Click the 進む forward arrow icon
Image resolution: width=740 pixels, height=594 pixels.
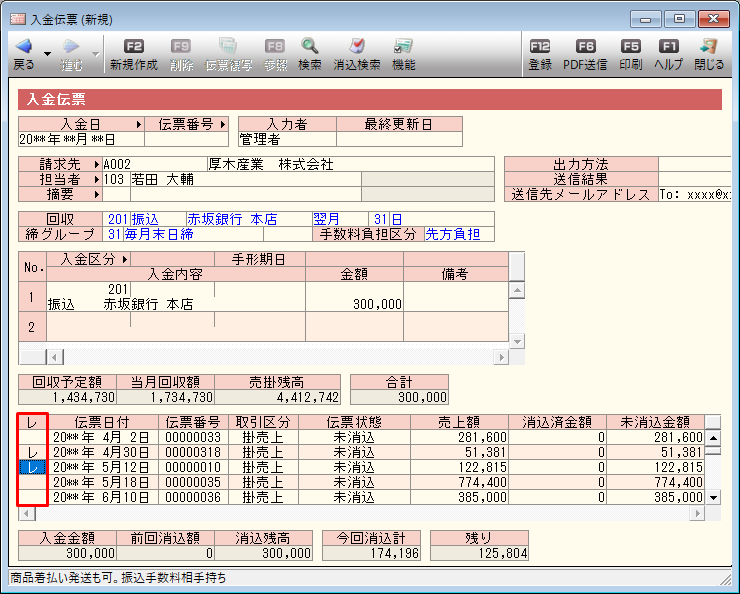click(x=71, y=46)
